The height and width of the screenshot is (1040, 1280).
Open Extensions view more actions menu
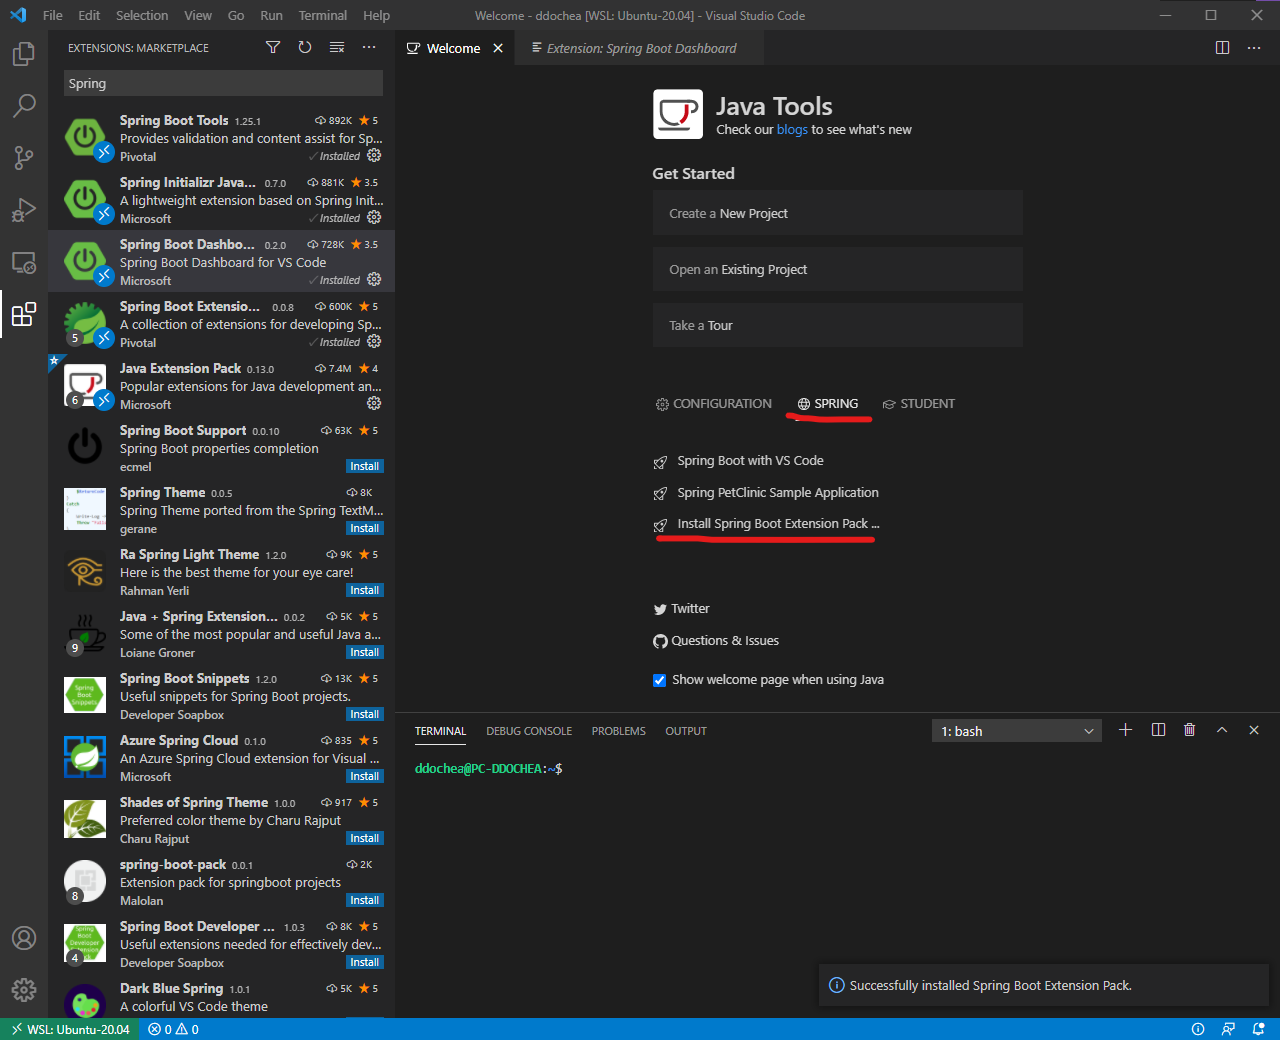pos(369,47)
